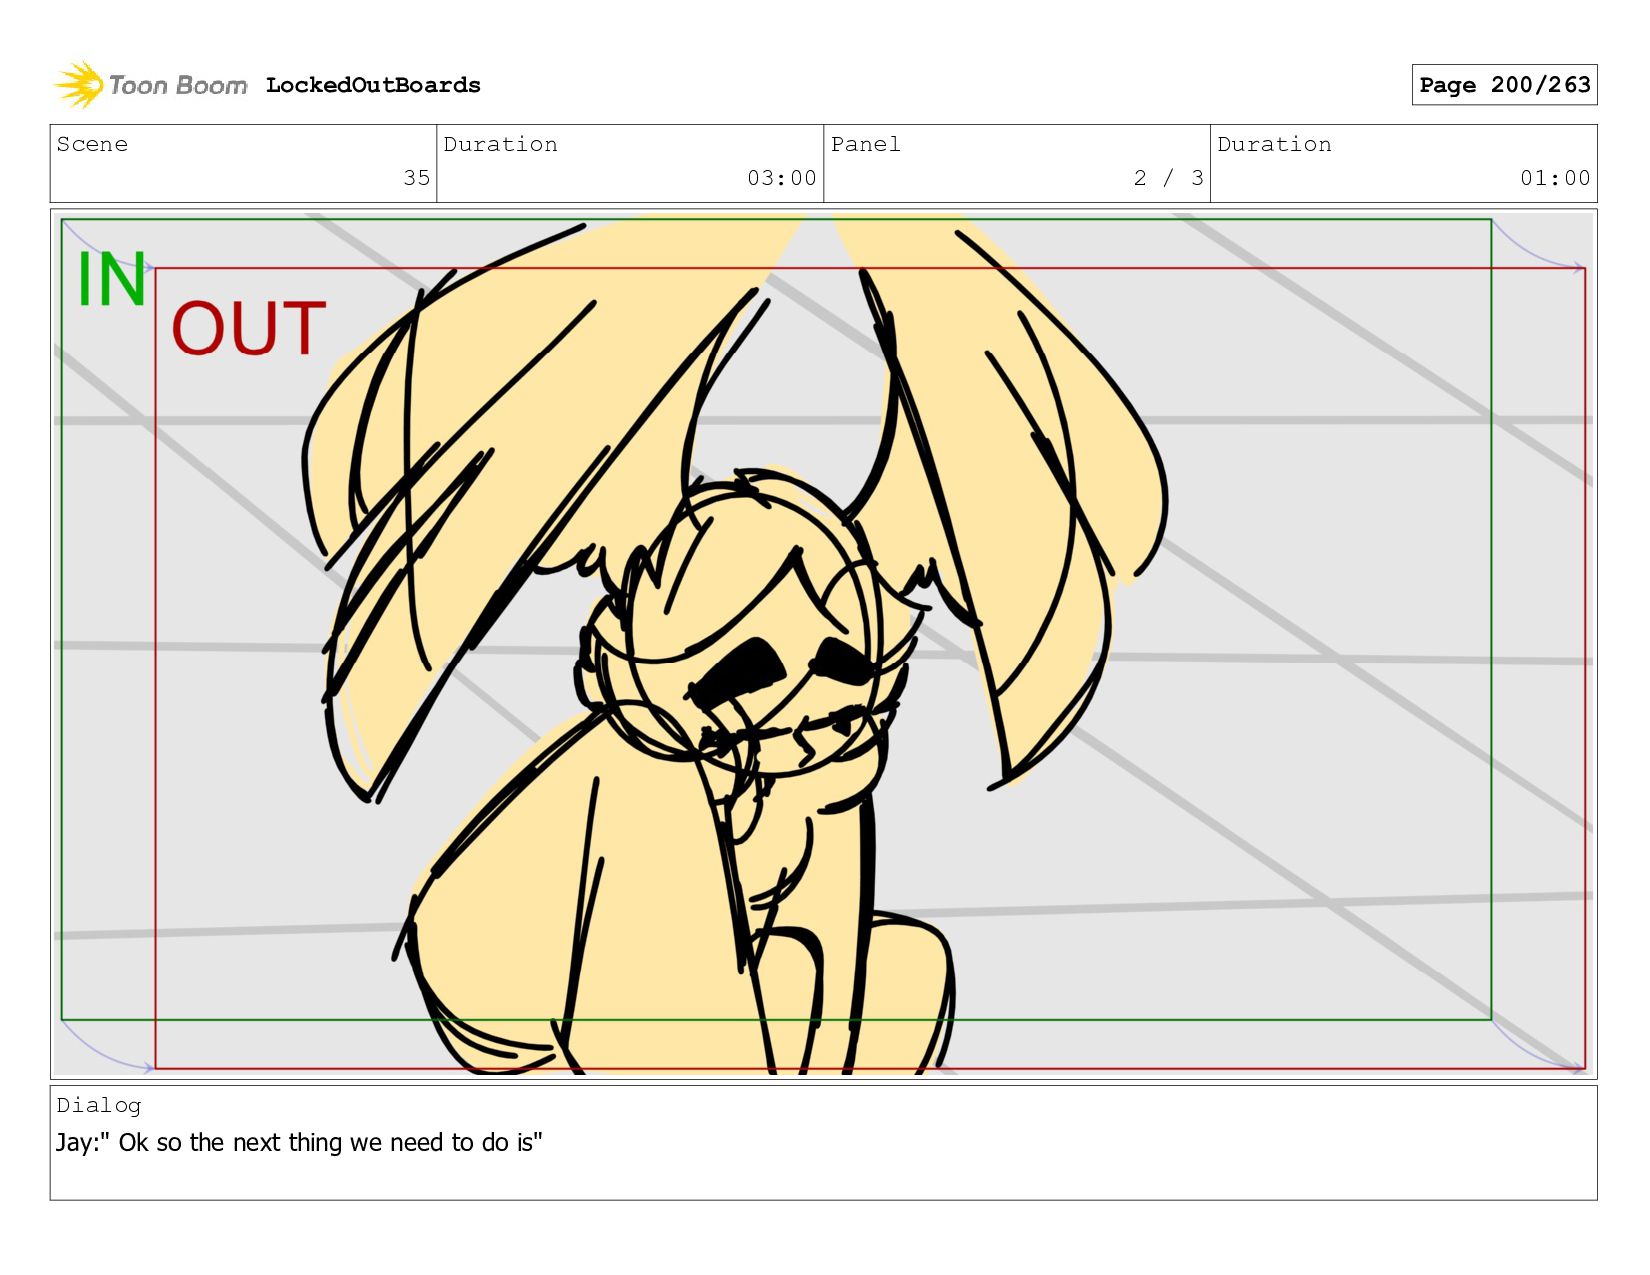Select the panel count 2 / 3
The height and width of the screenshot is (1275, 1650).
click(x=1168, y=178)
